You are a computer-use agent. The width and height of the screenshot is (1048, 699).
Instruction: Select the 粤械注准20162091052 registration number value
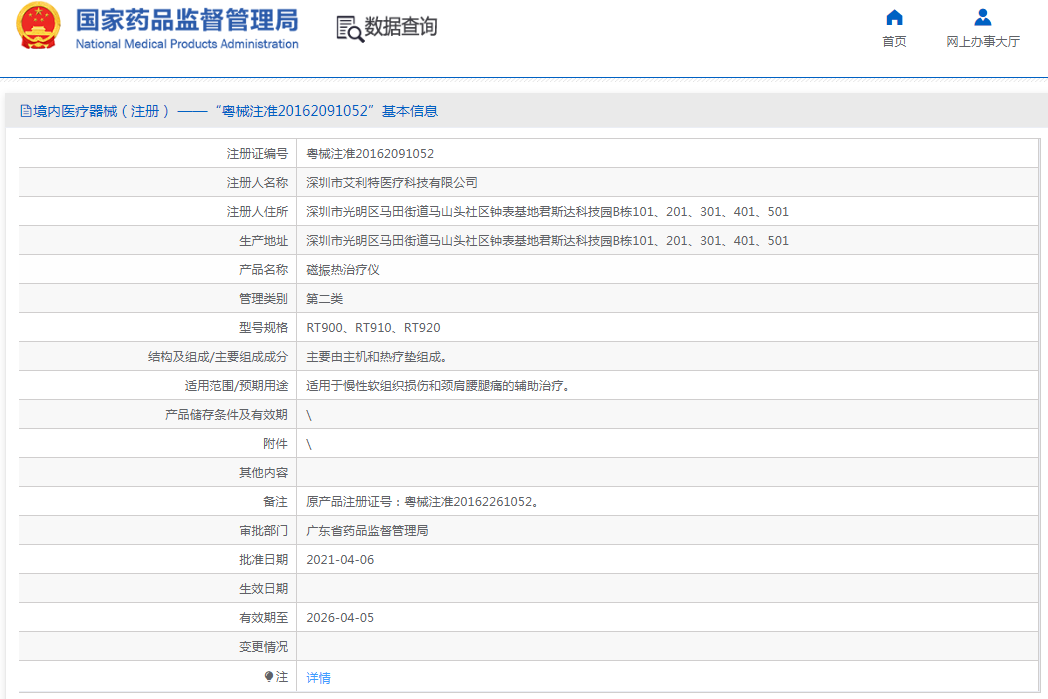pos(369,154)
